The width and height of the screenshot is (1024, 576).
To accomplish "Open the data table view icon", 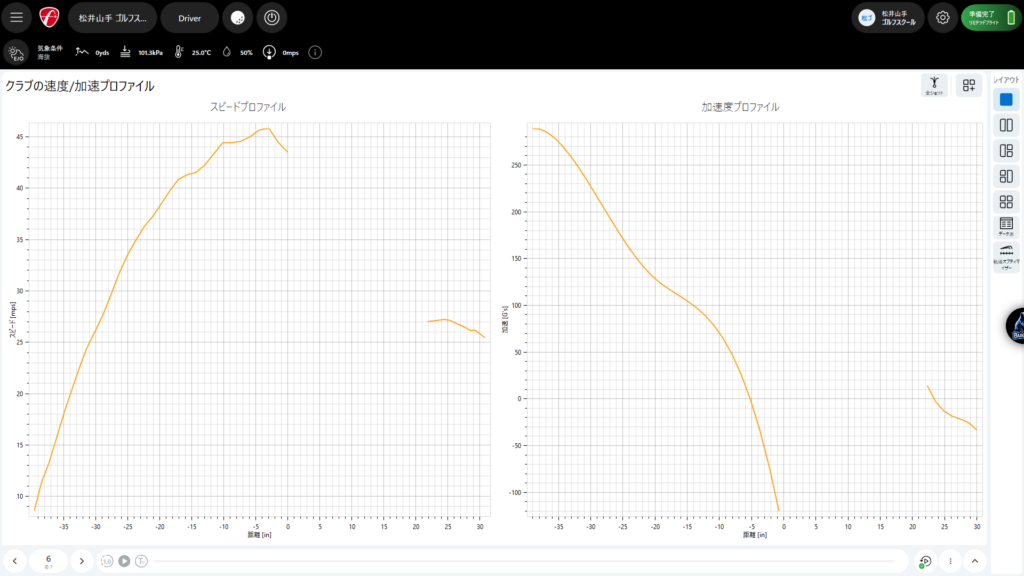I will 1006,227.
